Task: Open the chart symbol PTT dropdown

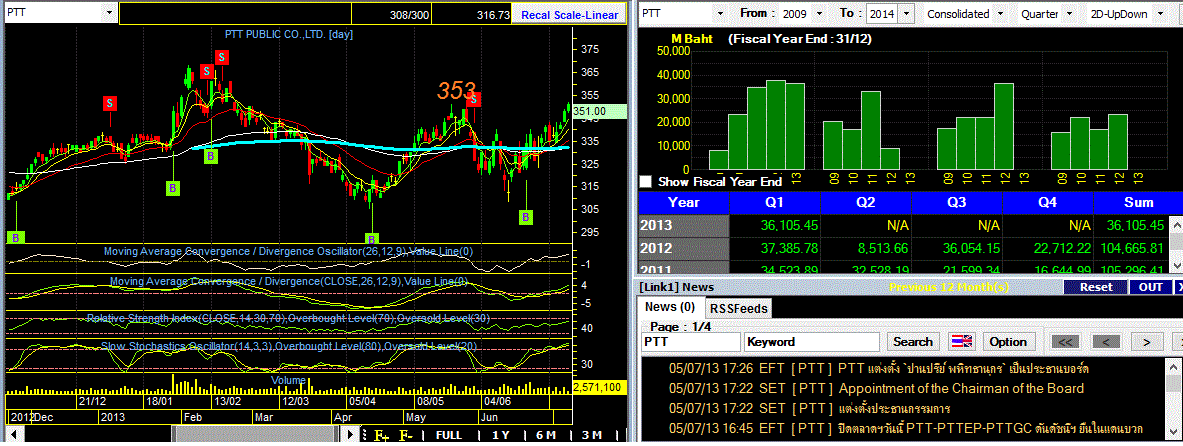Action: 109,13
